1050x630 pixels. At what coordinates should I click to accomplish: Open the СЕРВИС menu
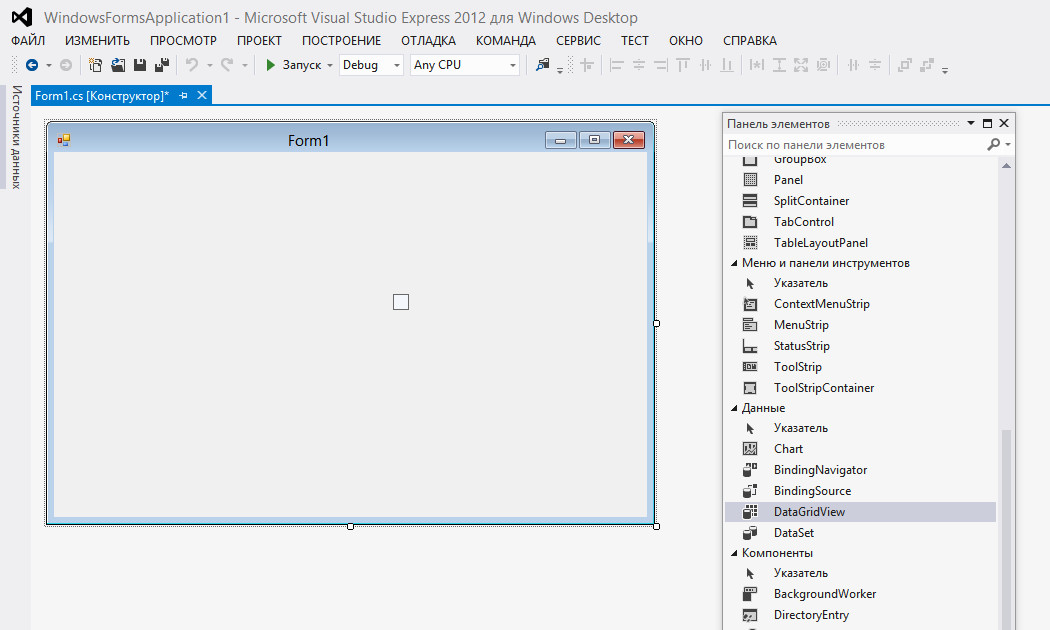click(579, 41)
